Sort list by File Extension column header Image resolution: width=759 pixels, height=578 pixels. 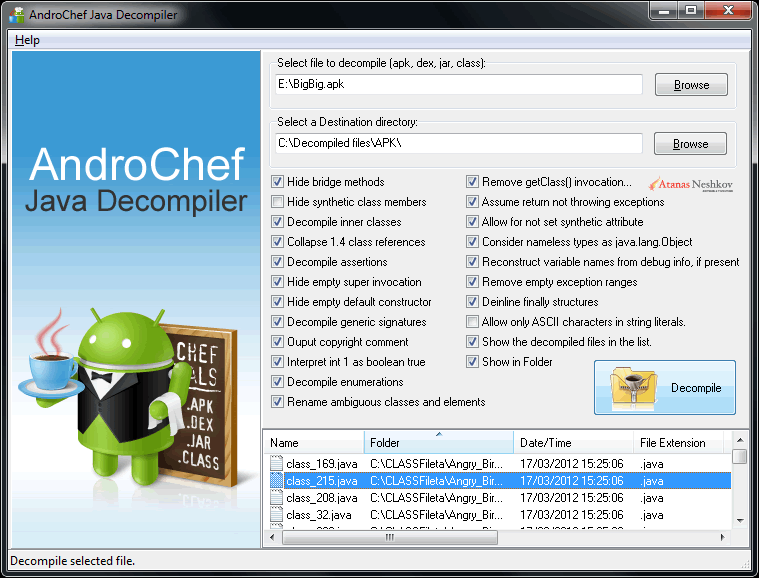[678, 442]
